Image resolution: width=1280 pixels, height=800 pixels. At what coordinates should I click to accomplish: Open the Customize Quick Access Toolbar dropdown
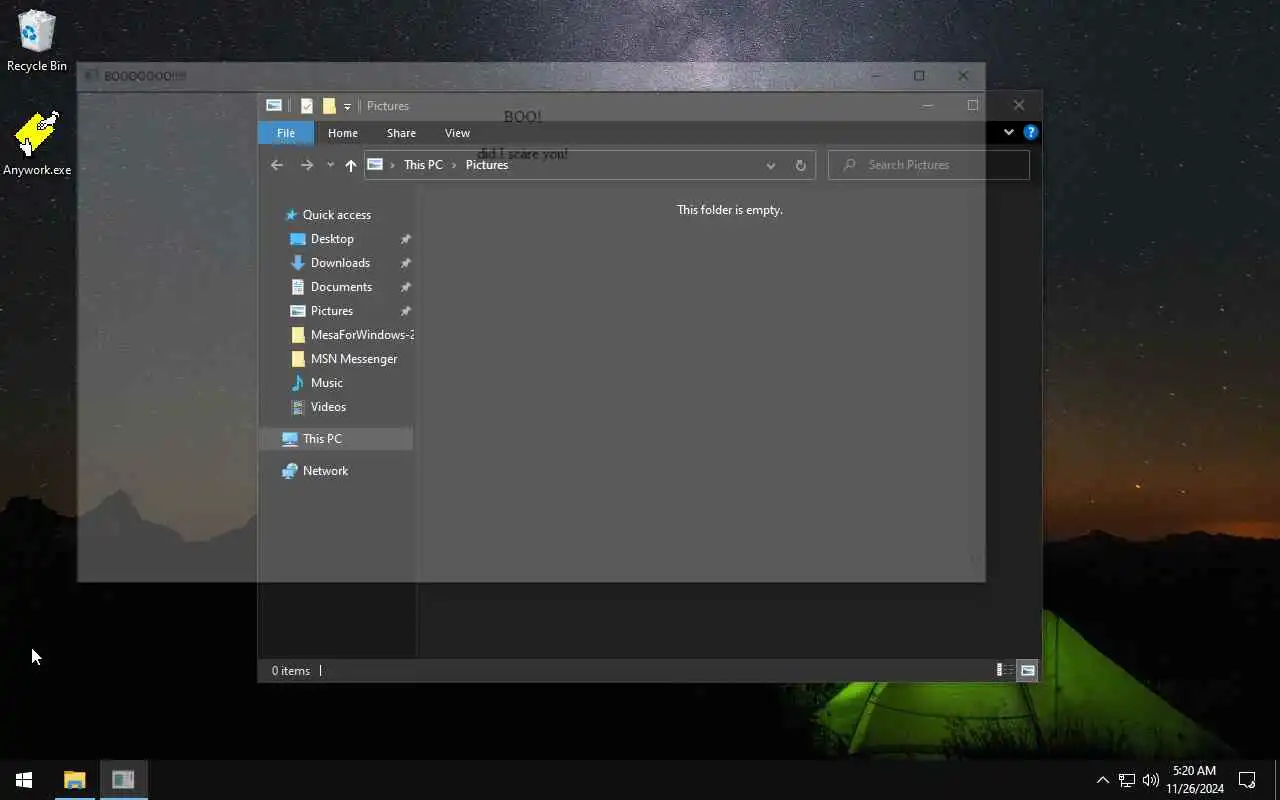[x=347, y=106]
